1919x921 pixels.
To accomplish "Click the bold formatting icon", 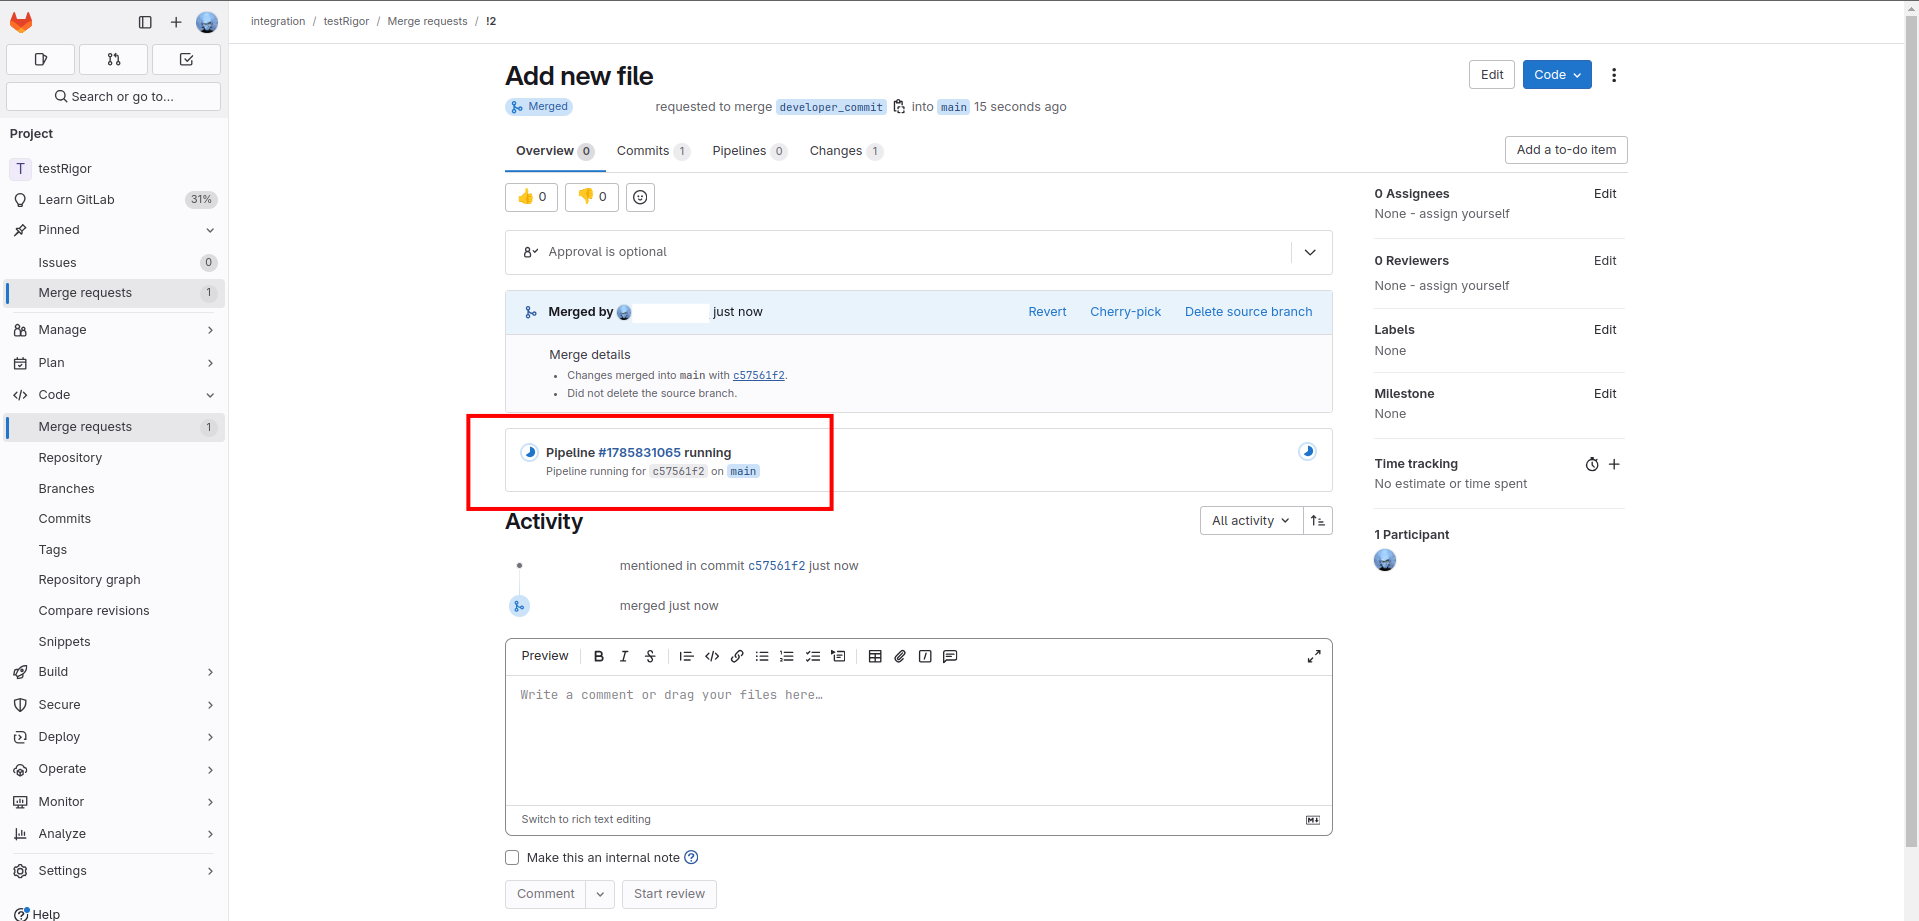I will pos(599,657).
